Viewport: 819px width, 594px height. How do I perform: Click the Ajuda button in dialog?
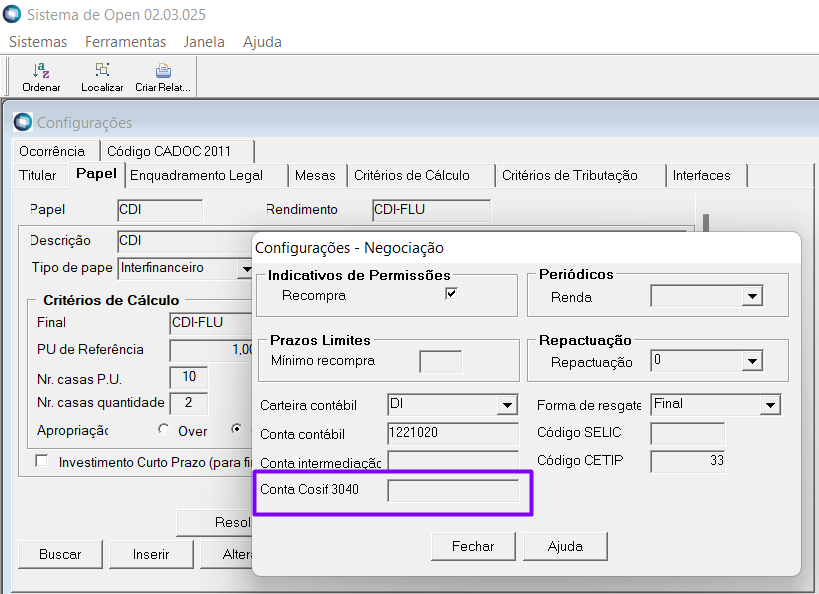565,547
